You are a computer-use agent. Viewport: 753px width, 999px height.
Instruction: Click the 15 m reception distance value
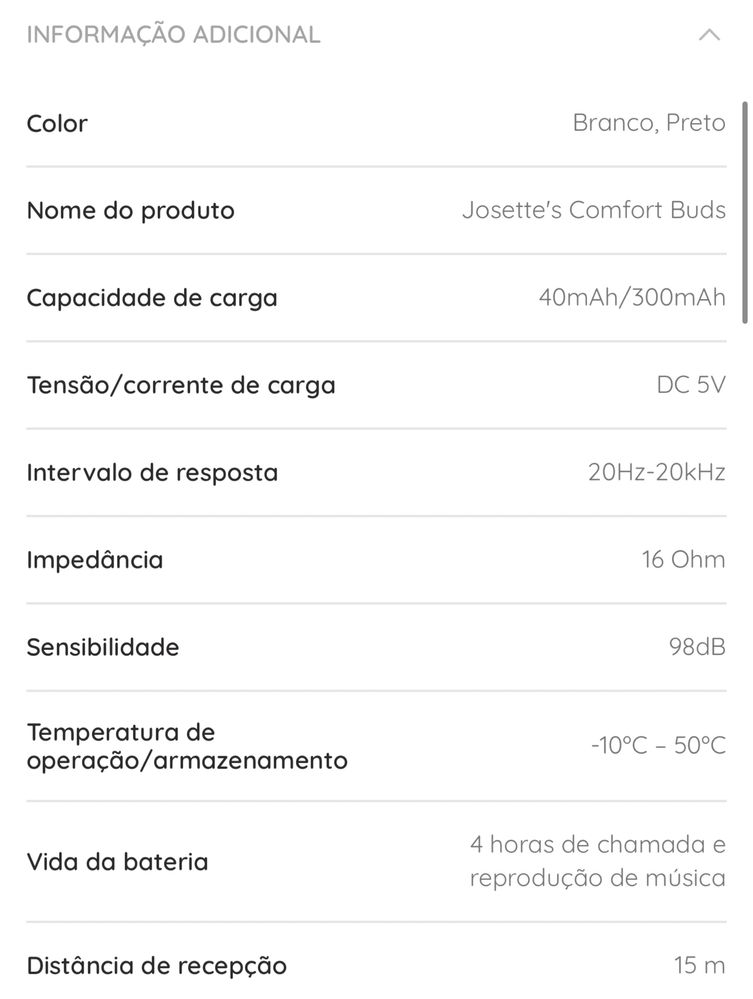[x=700, y=965]
